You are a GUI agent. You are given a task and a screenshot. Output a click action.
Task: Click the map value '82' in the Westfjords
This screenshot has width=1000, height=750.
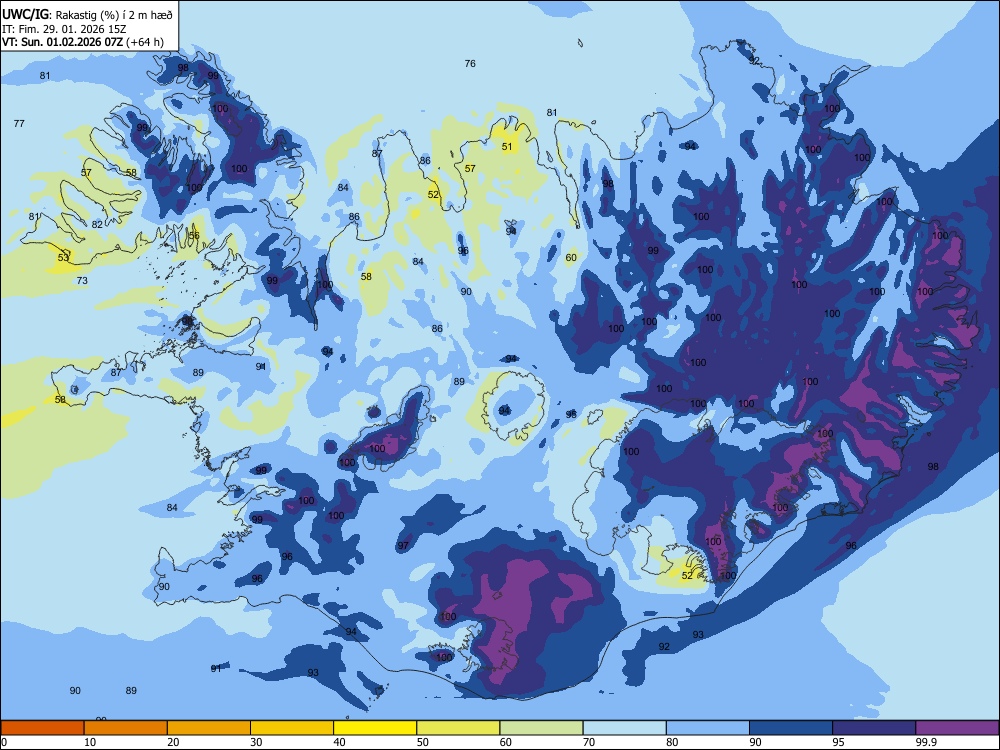click(97, 224)
